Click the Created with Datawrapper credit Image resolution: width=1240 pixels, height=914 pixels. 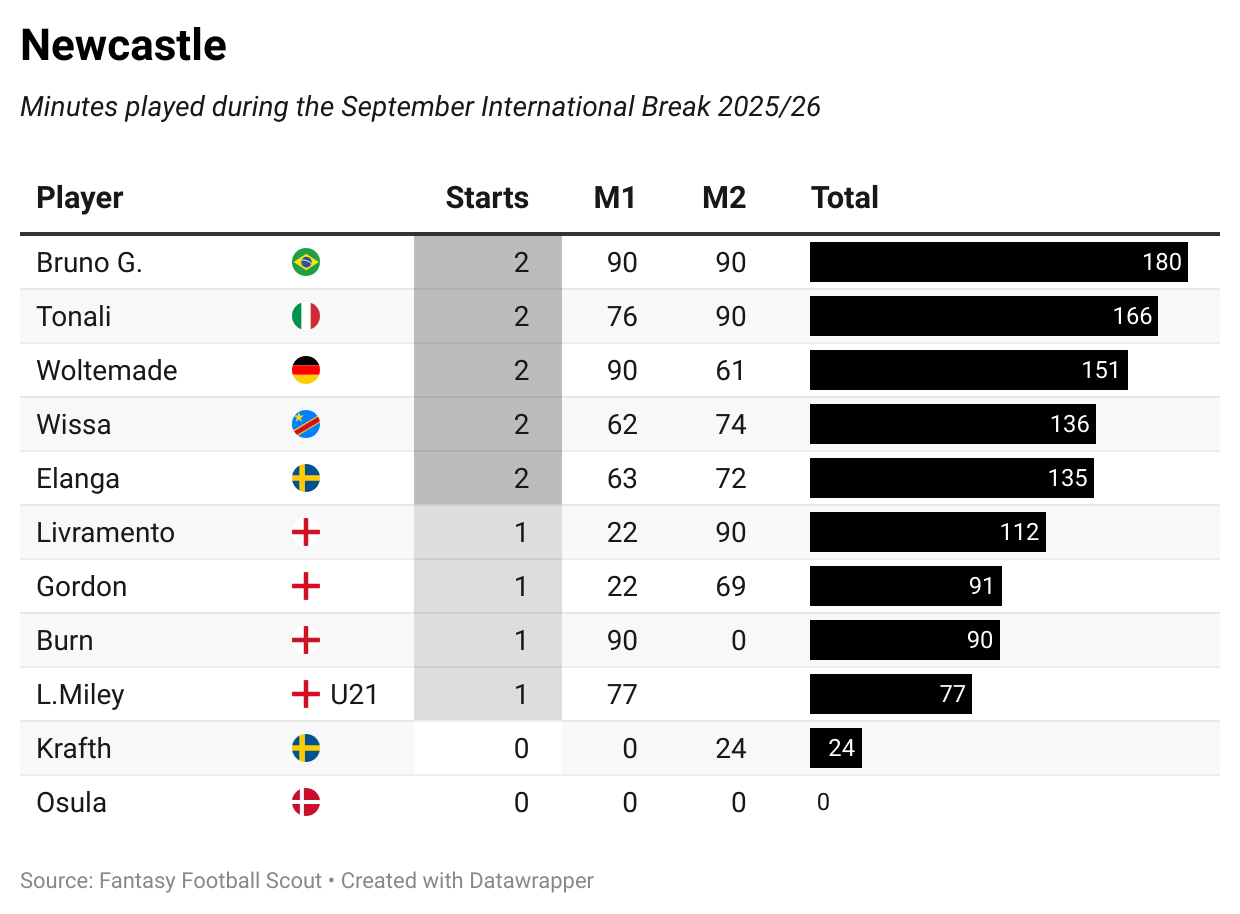(x=467, y=881)
